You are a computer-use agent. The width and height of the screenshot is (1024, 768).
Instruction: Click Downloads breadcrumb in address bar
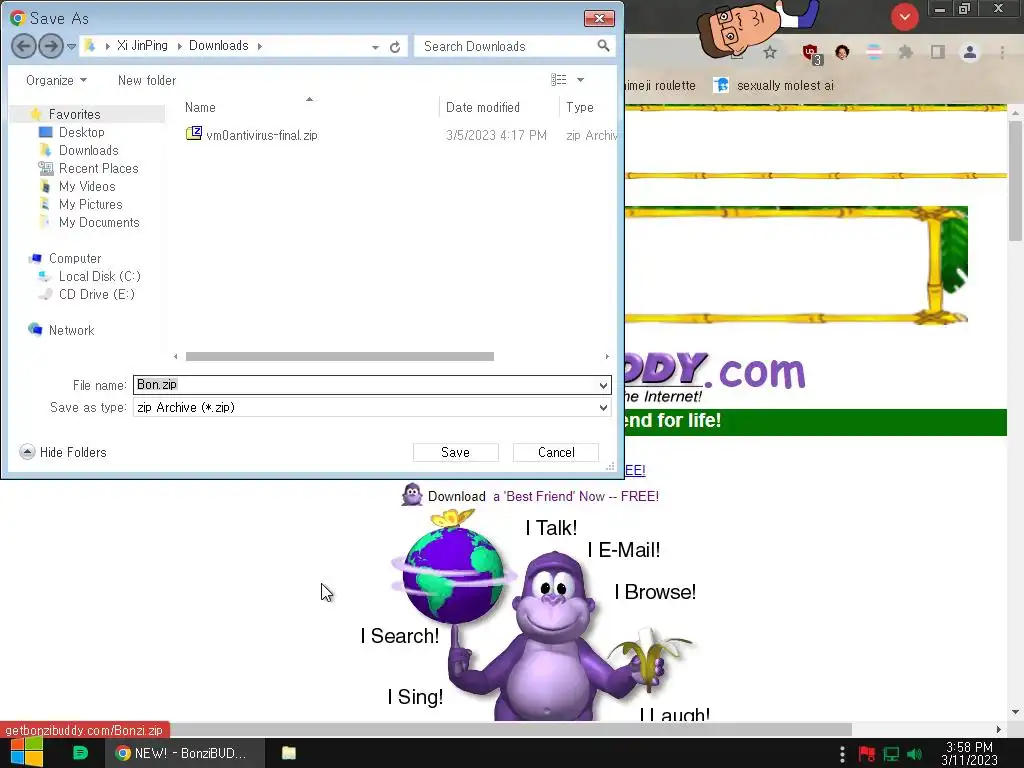click(x=219, y=46)
